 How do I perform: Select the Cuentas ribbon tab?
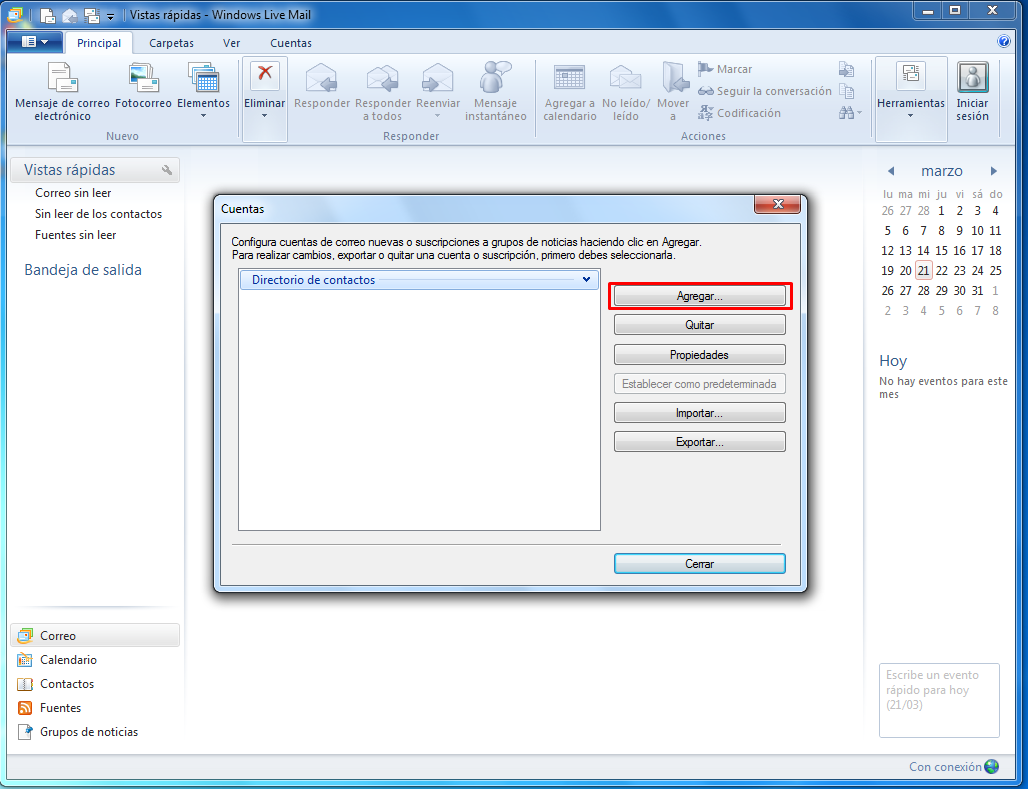coord(291,43)
